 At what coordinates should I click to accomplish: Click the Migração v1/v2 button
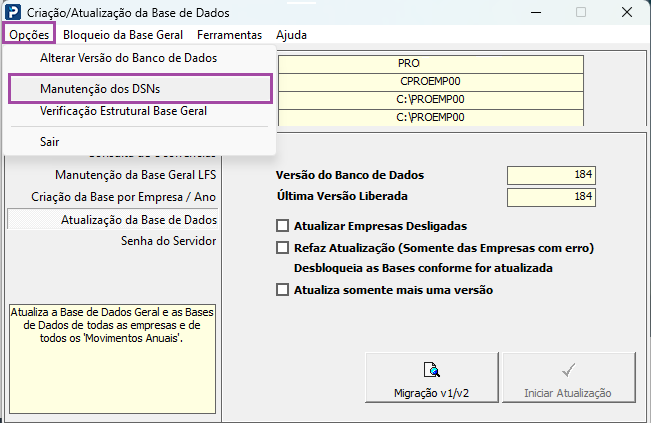432,378
